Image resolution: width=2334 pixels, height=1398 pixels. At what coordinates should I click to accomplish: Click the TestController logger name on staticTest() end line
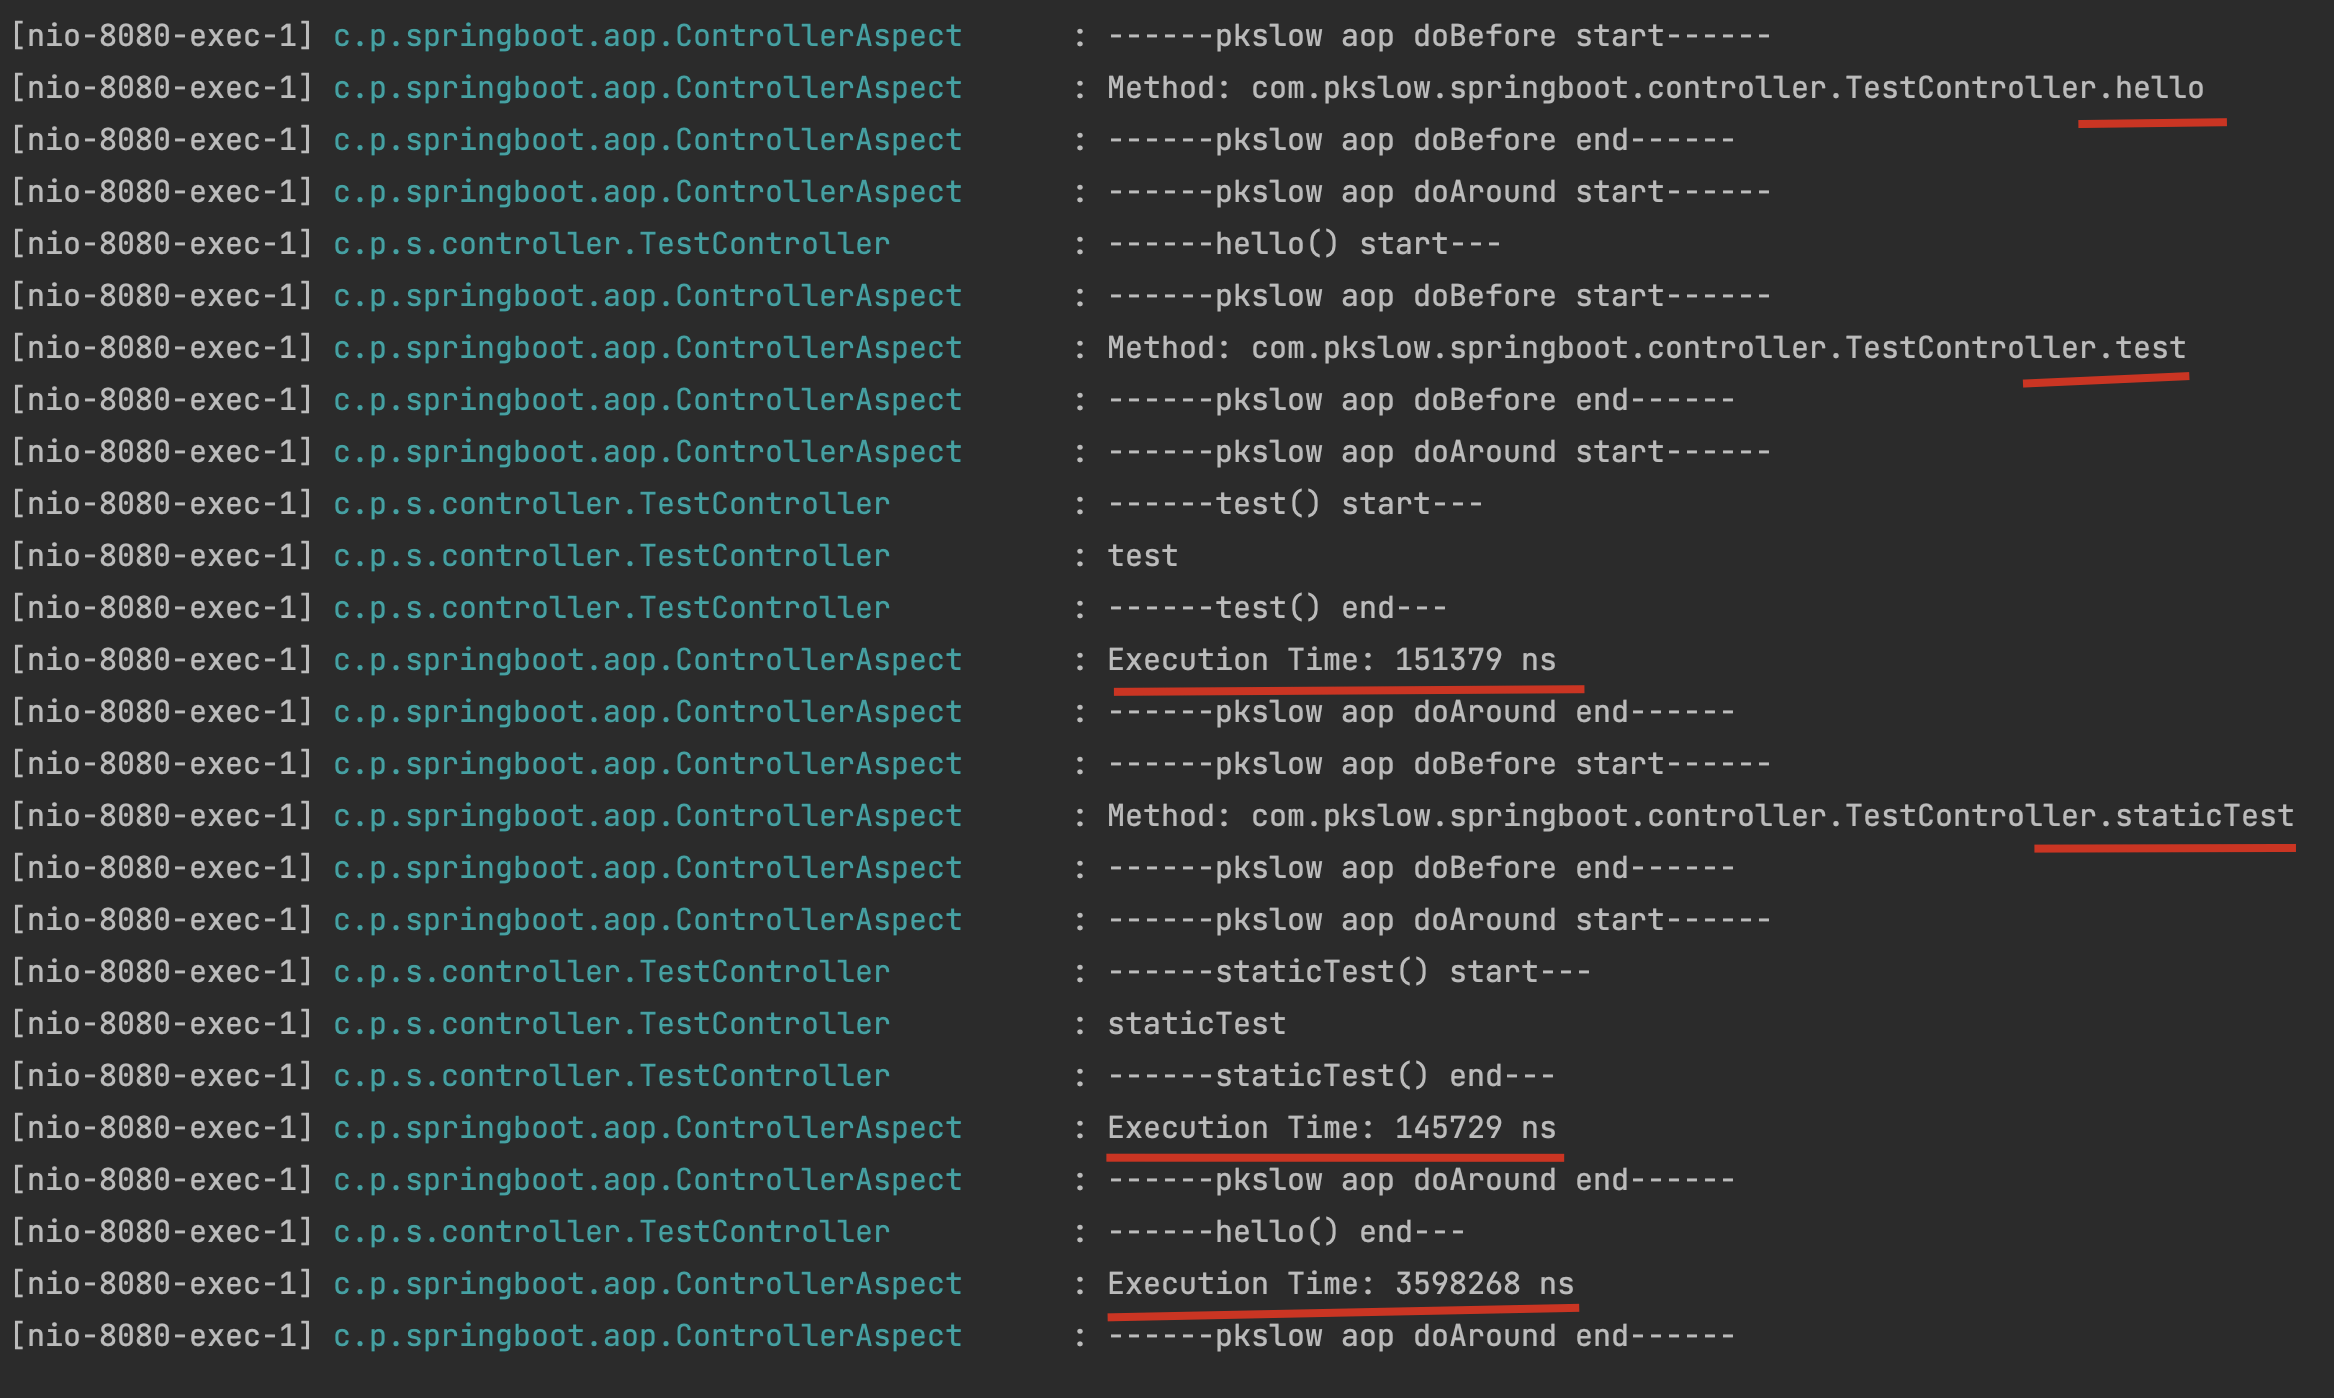tap(611, 1076)
